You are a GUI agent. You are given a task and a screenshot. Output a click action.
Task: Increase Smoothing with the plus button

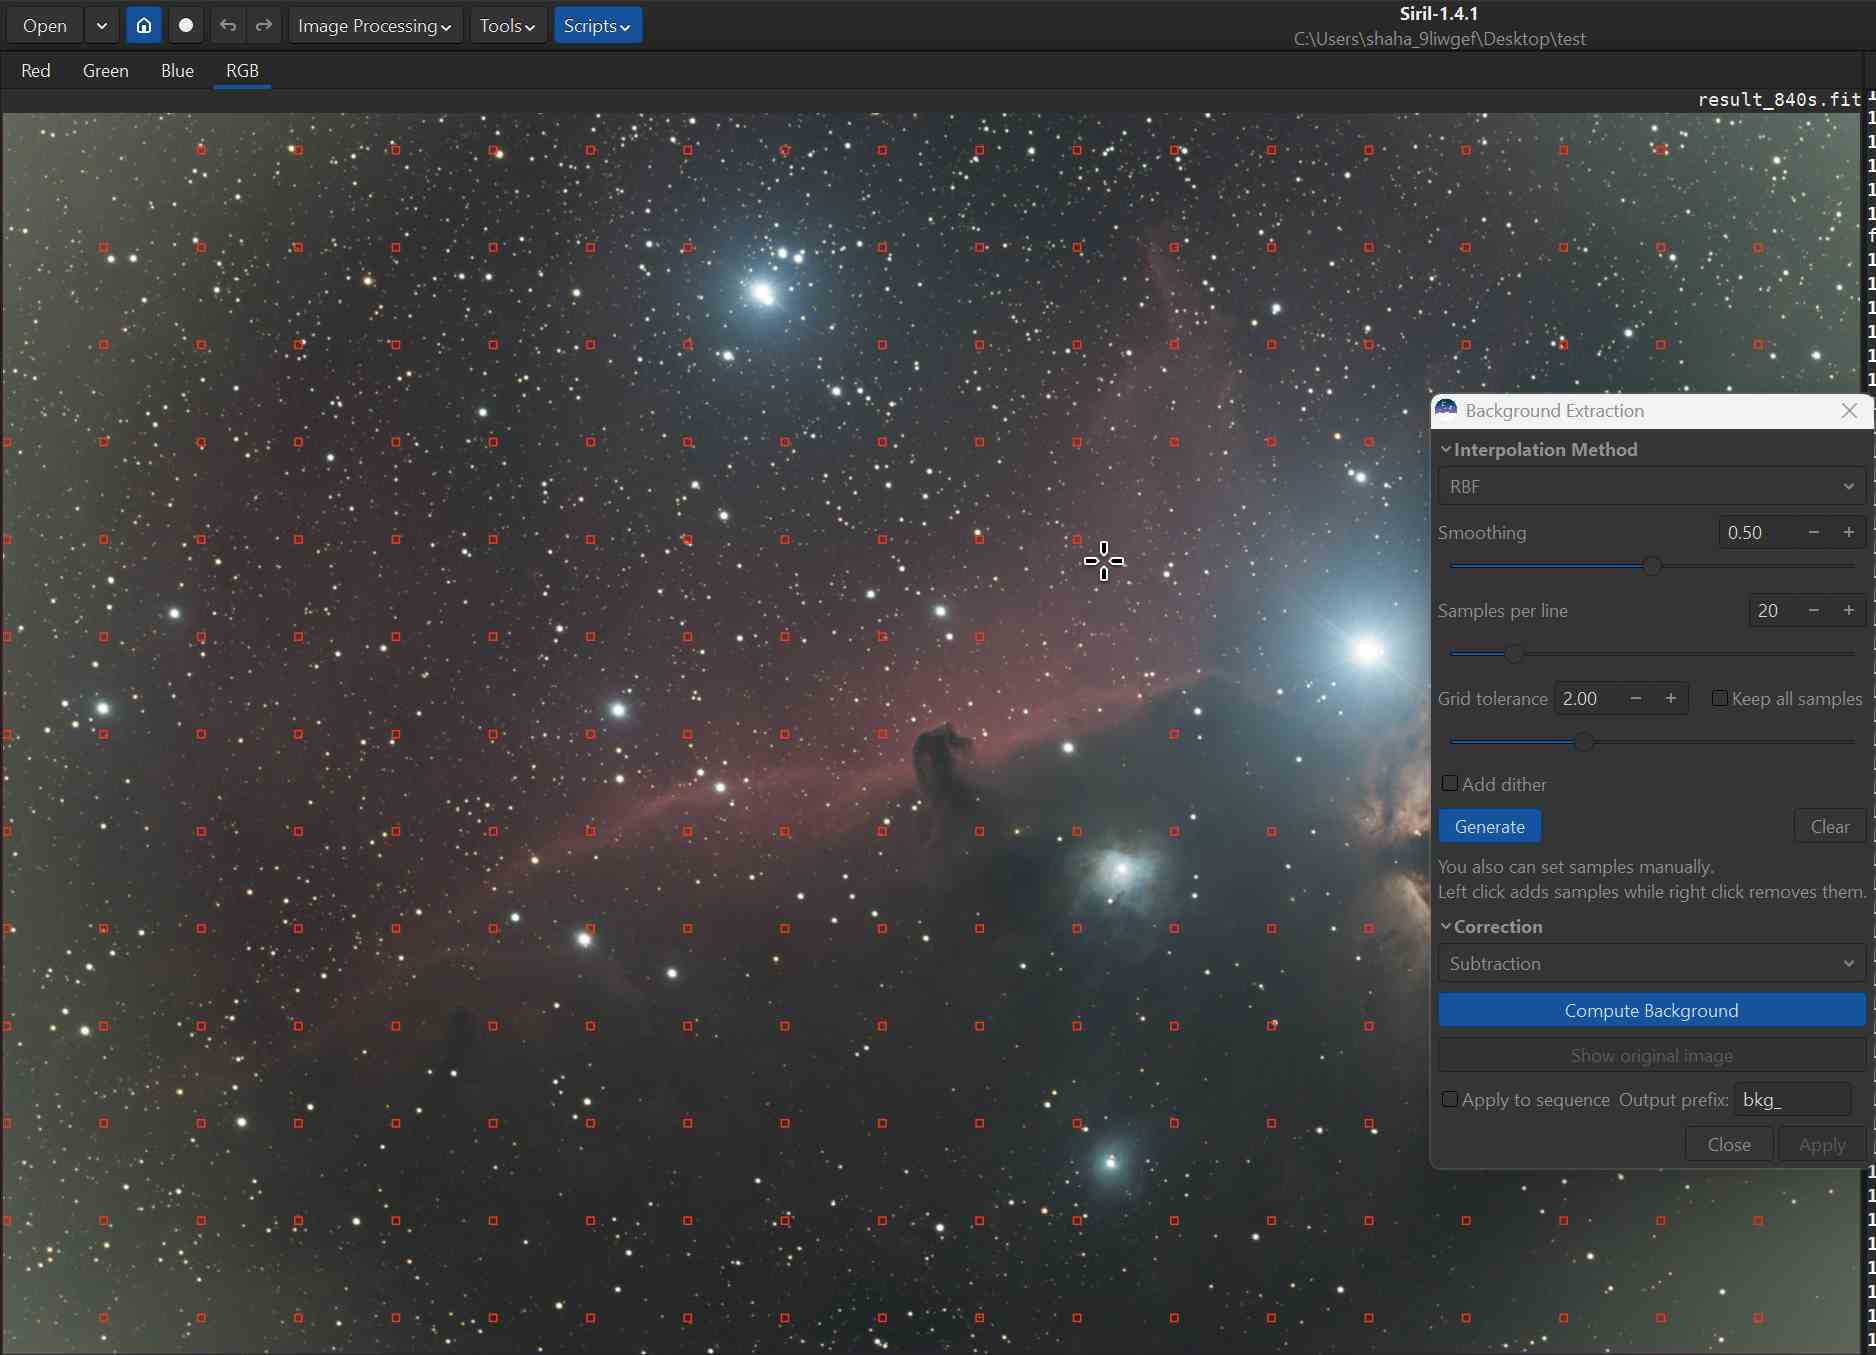[1848, 533]
